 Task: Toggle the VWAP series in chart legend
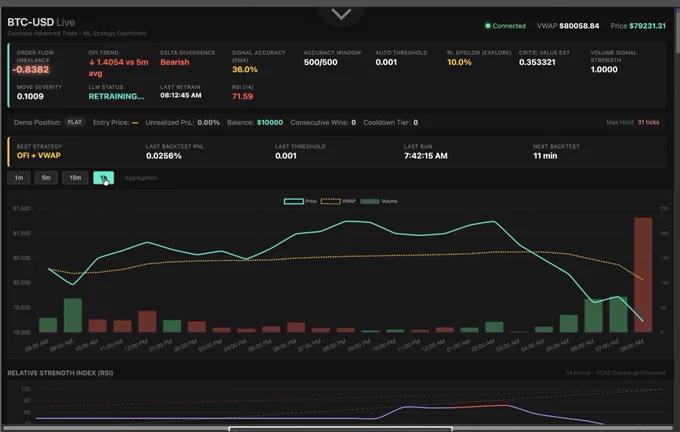click(x=338, y=201)
